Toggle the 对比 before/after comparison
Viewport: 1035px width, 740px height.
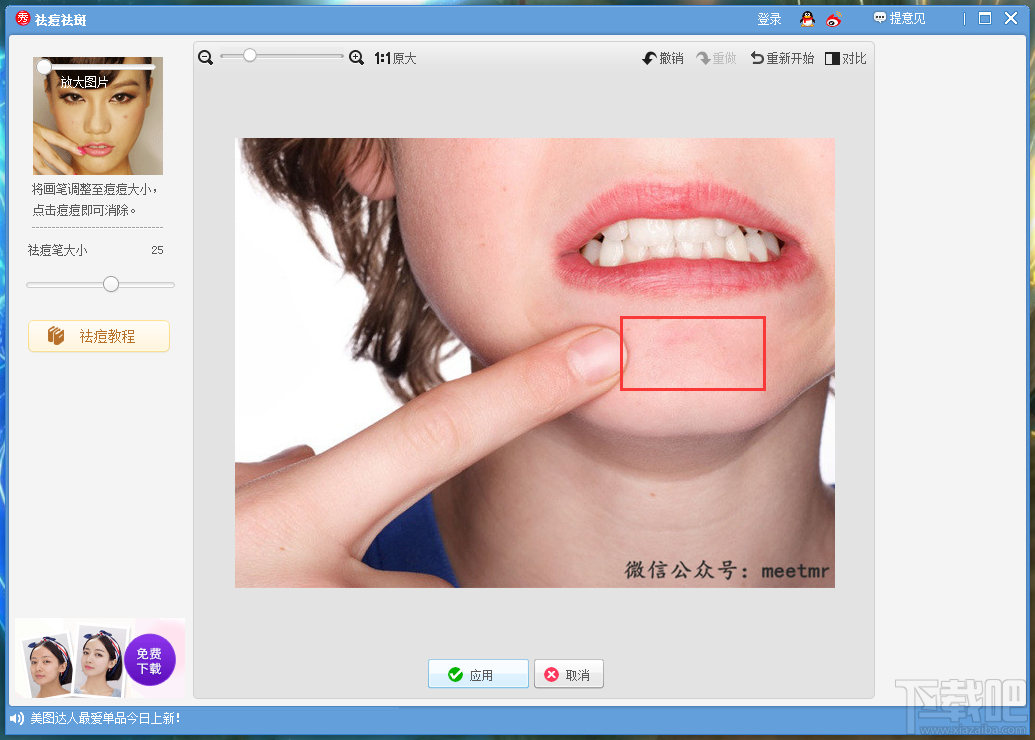846,59
